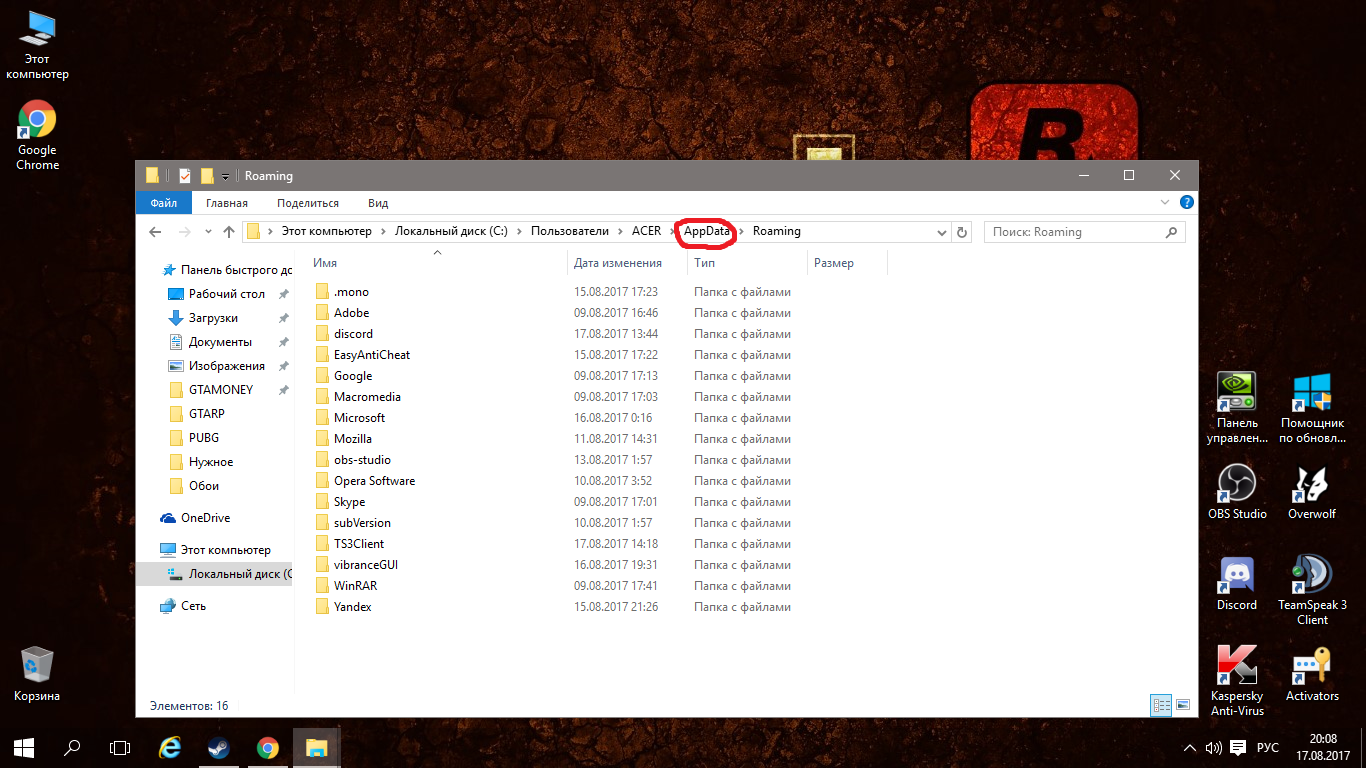Select the Yandex folder

[352, 607]
